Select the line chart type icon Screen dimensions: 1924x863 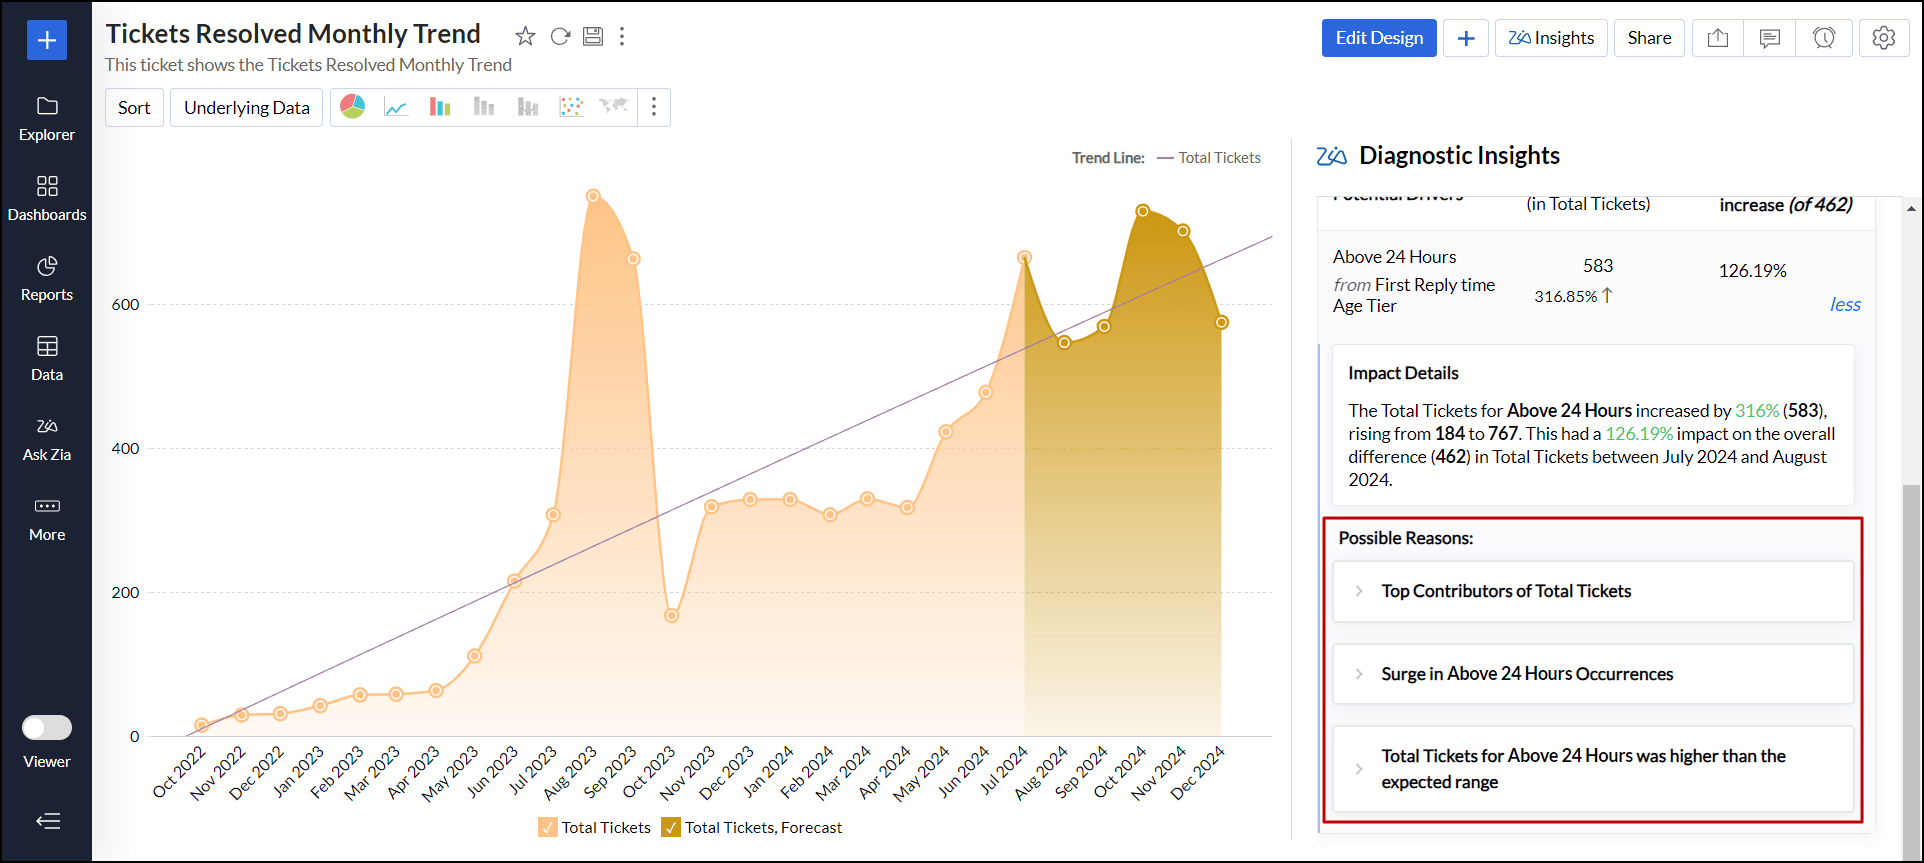(x=396, y=107)
